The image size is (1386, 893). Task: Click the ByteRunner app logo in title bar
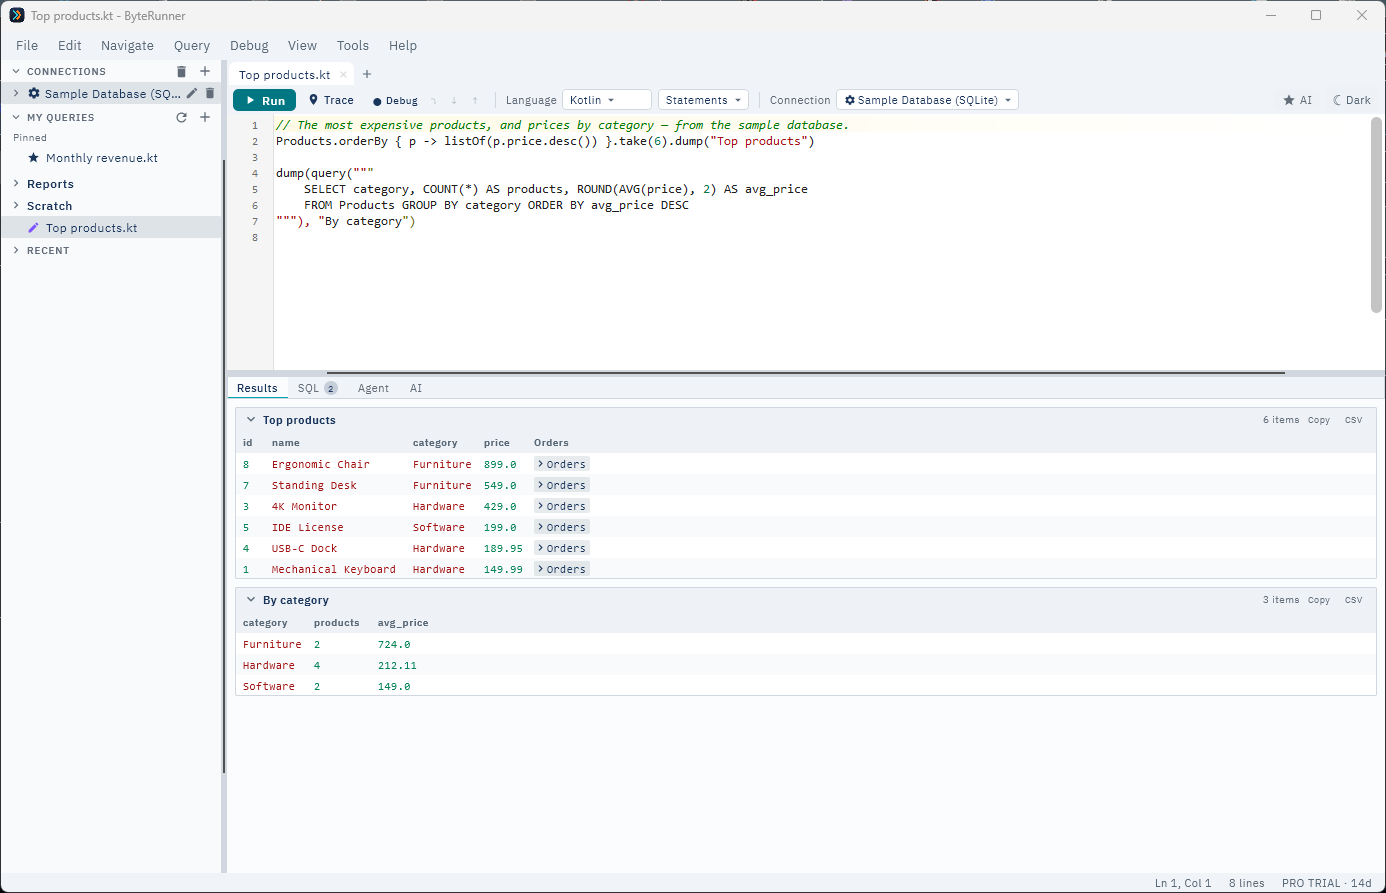[x=17, y=15]
